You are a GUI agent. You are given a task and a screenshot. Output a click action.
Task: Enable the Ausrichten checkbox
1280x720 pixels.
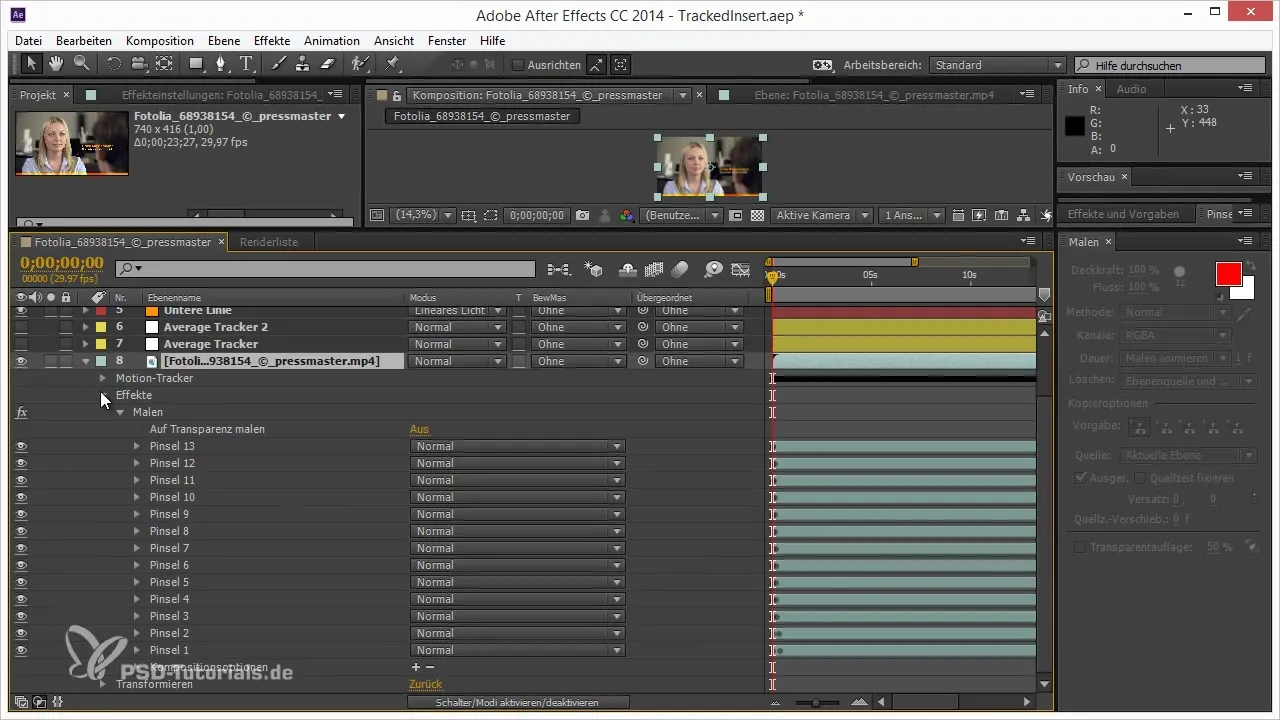point(518,65)
